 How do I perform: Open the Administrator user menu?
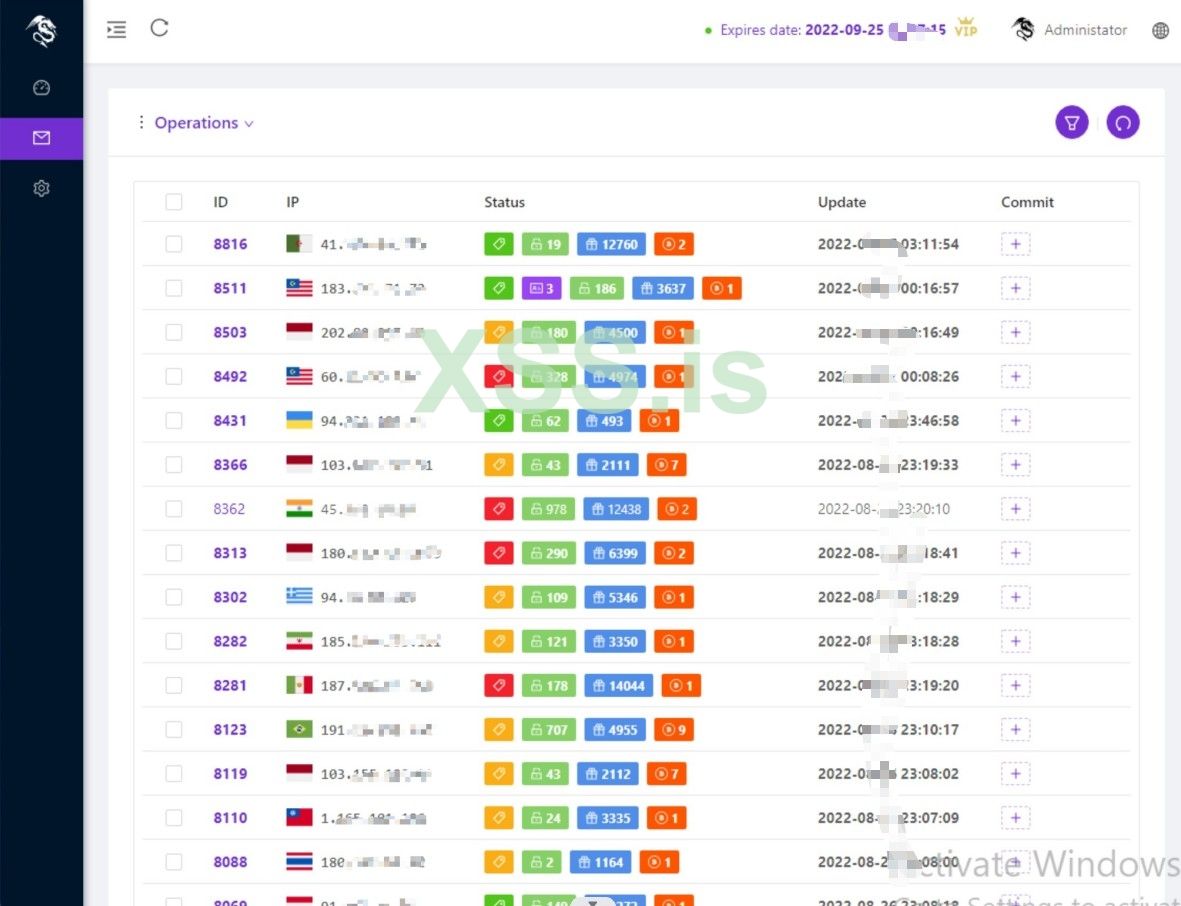[1085, 30]
